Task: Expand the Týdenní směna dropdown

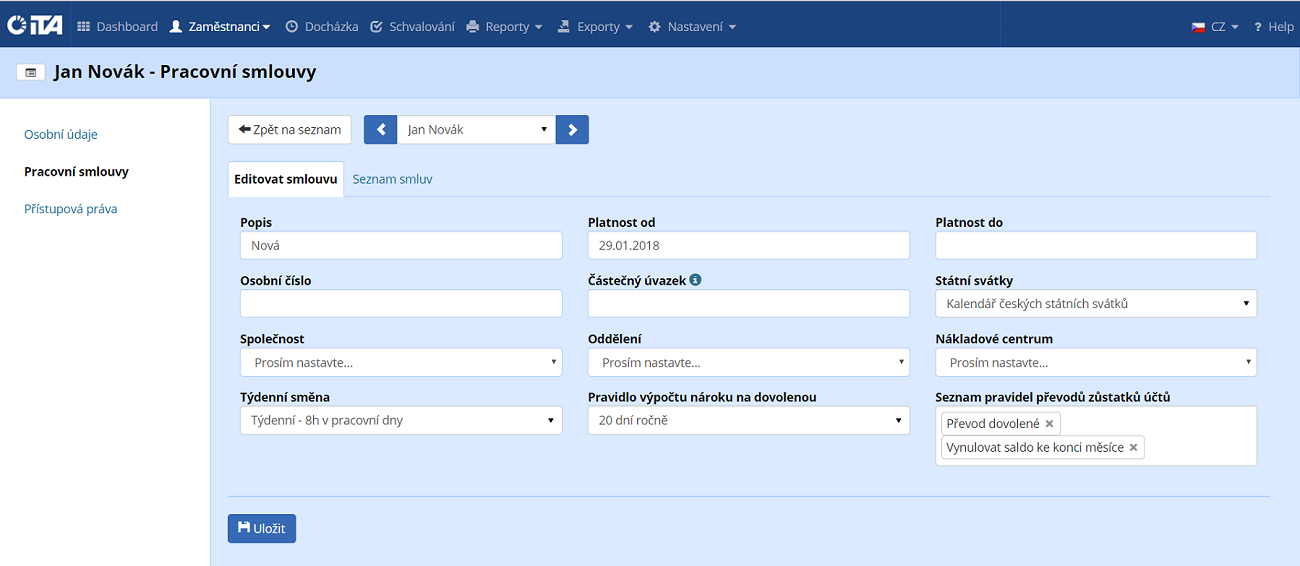Action: coord(401,420)
